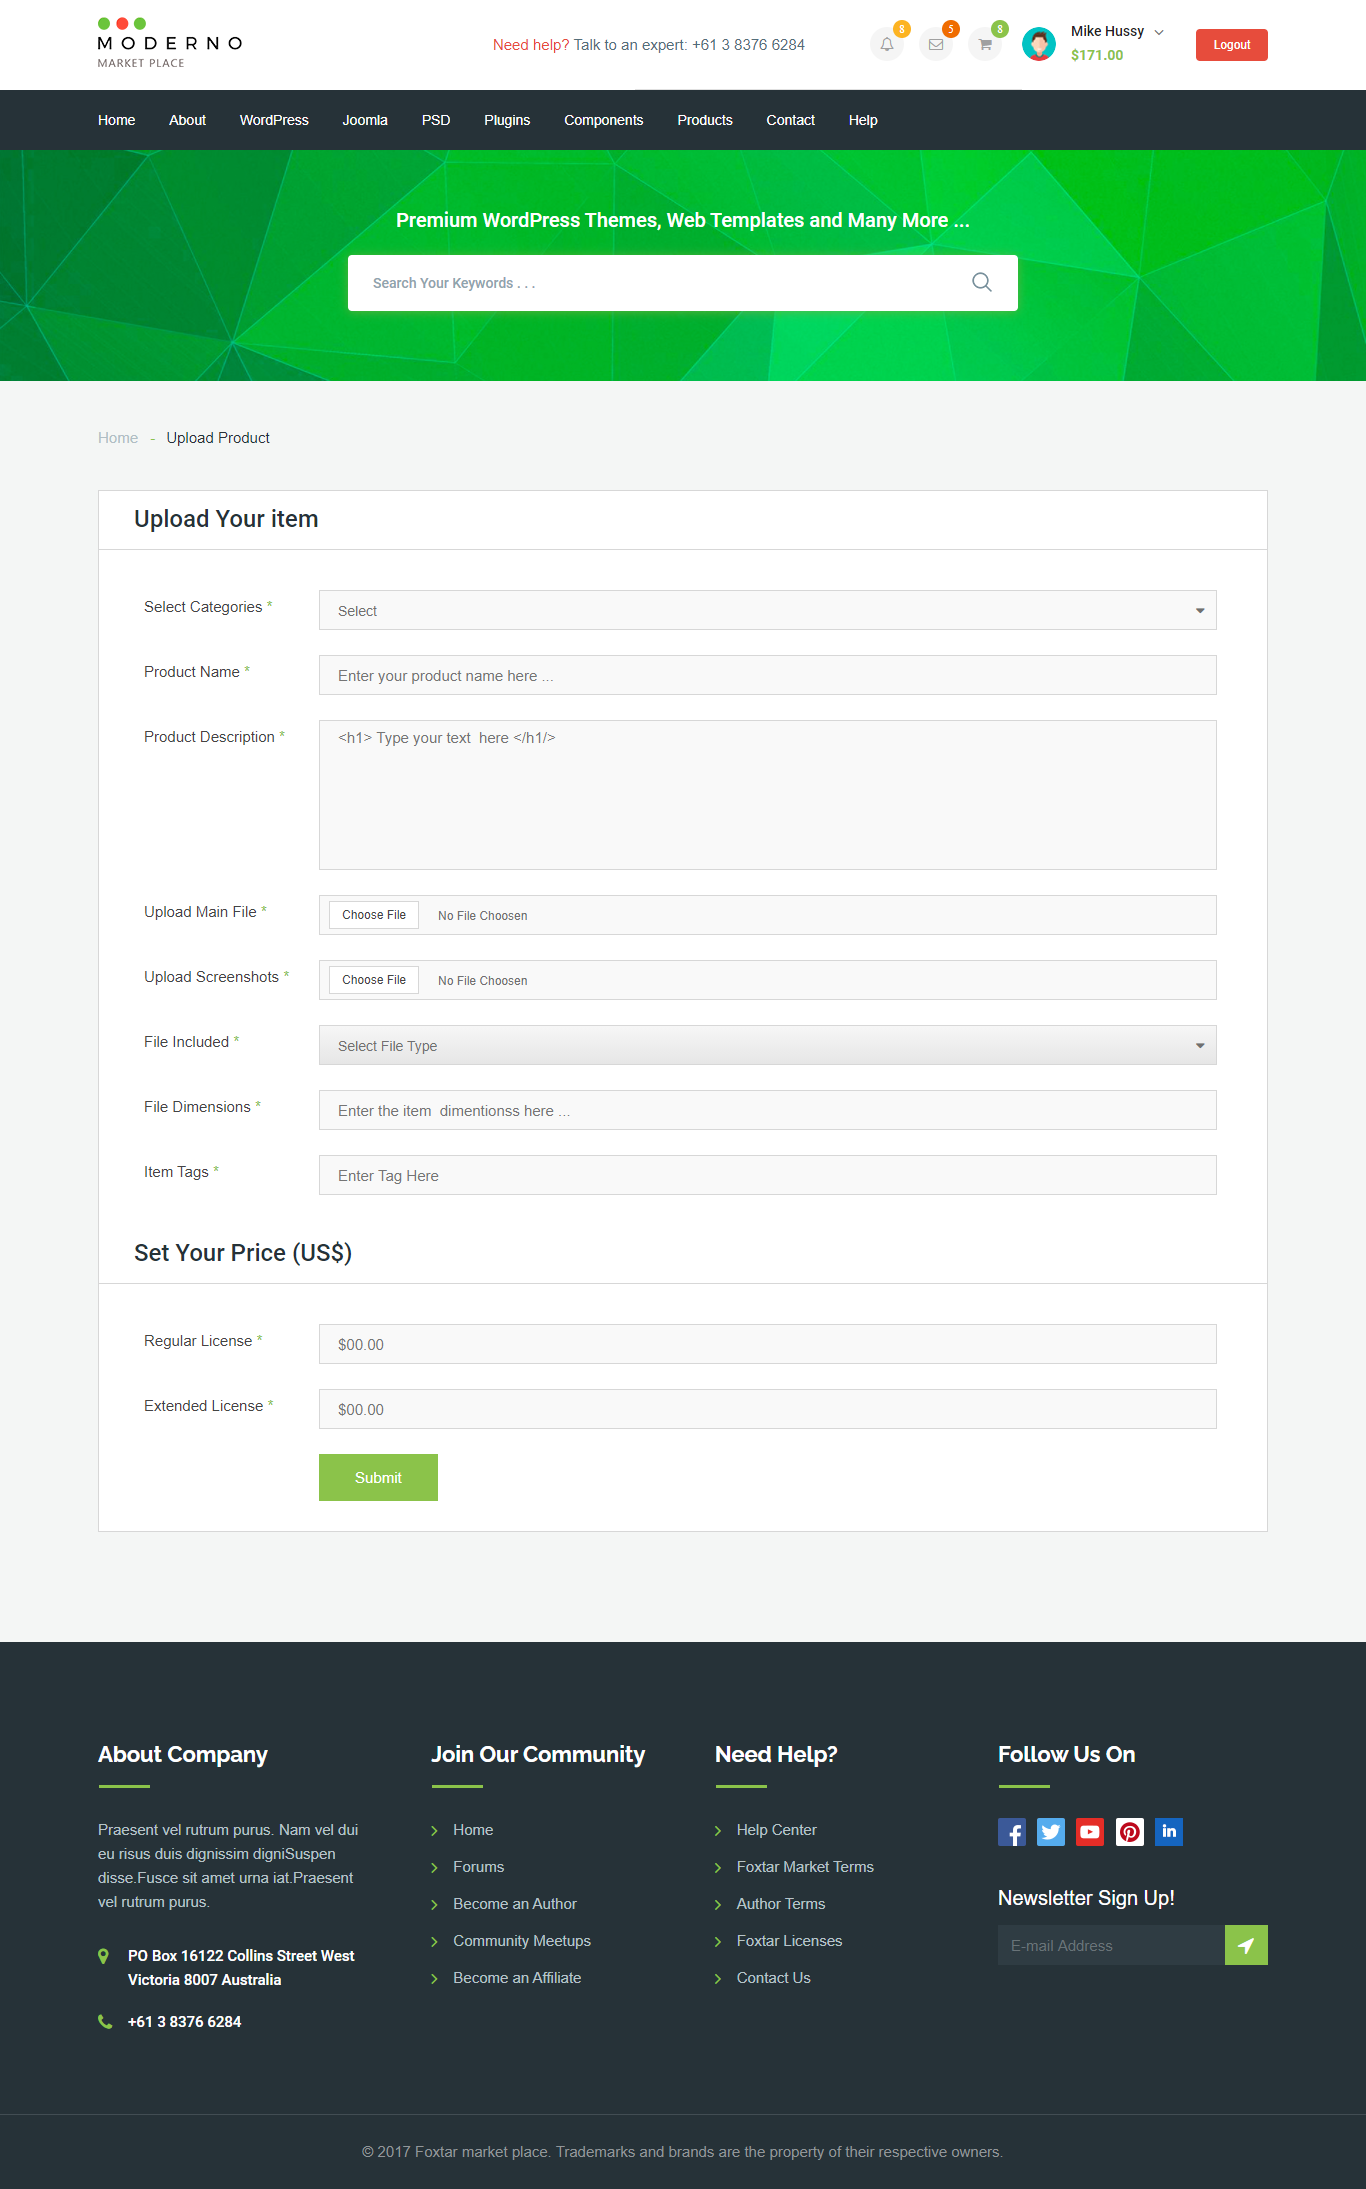Open the Plugins menu item
The image size is (1366, 2189).
[507, 120]
